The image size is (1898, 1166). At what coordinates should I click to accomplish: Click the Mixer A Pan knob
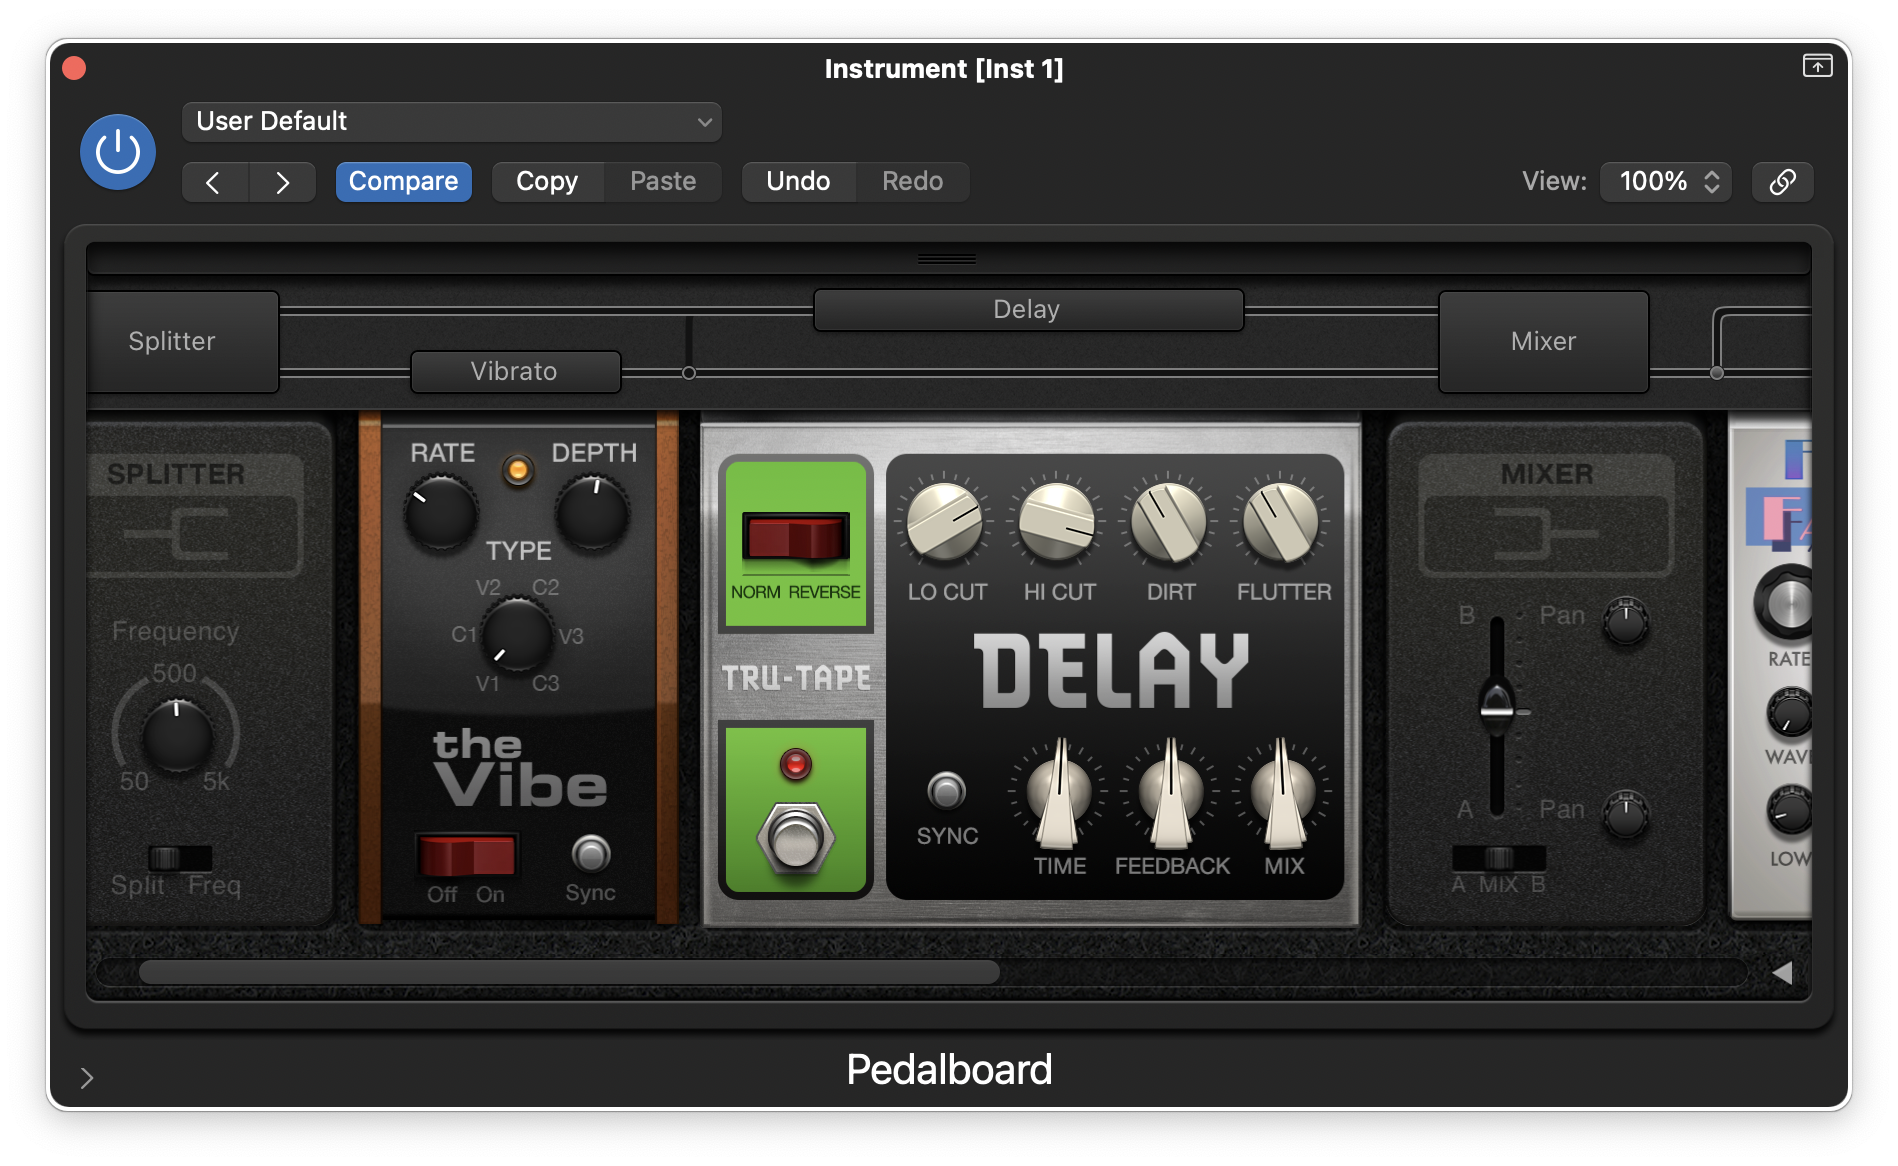tap(1626, 815)
